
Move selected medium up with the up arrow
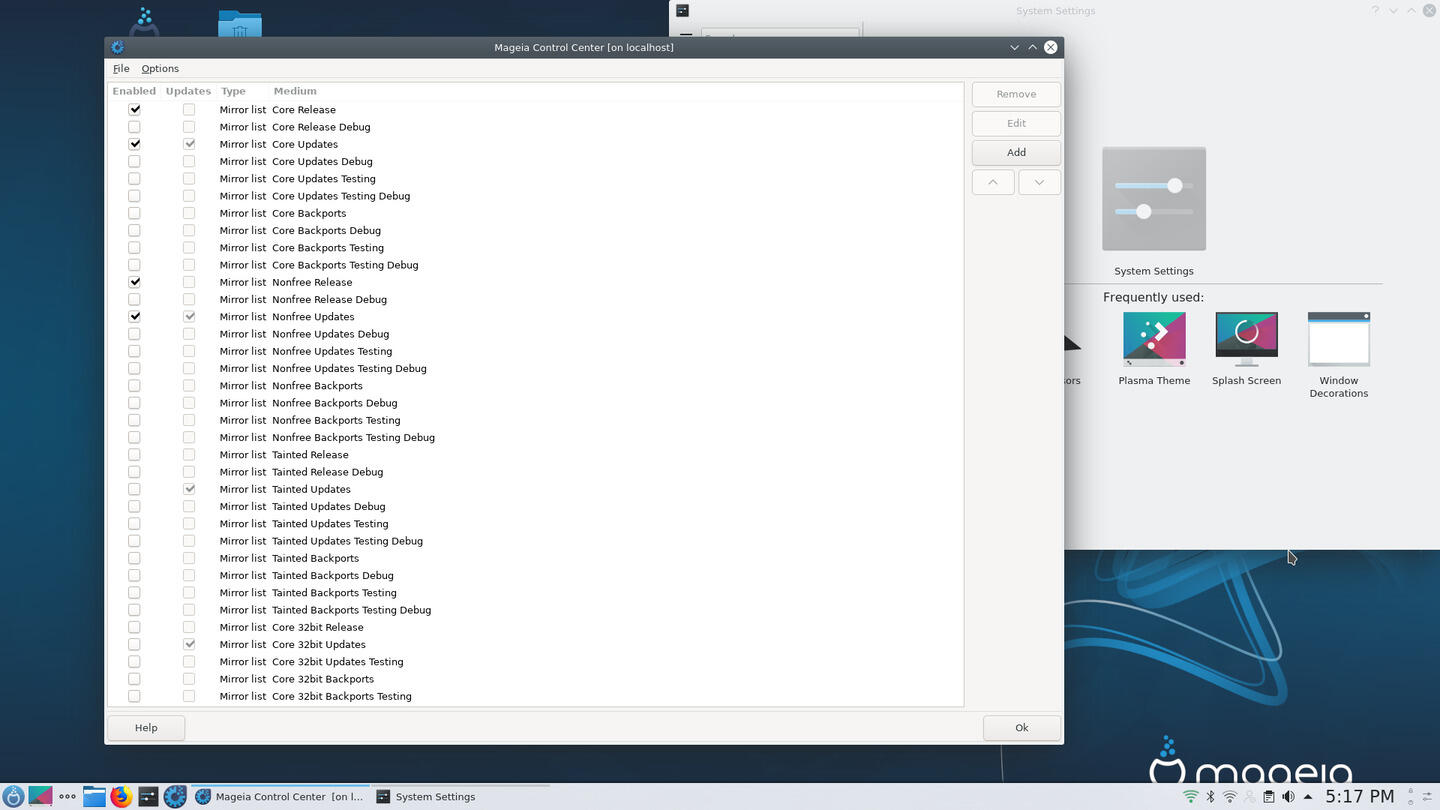(x=993, y=182)
